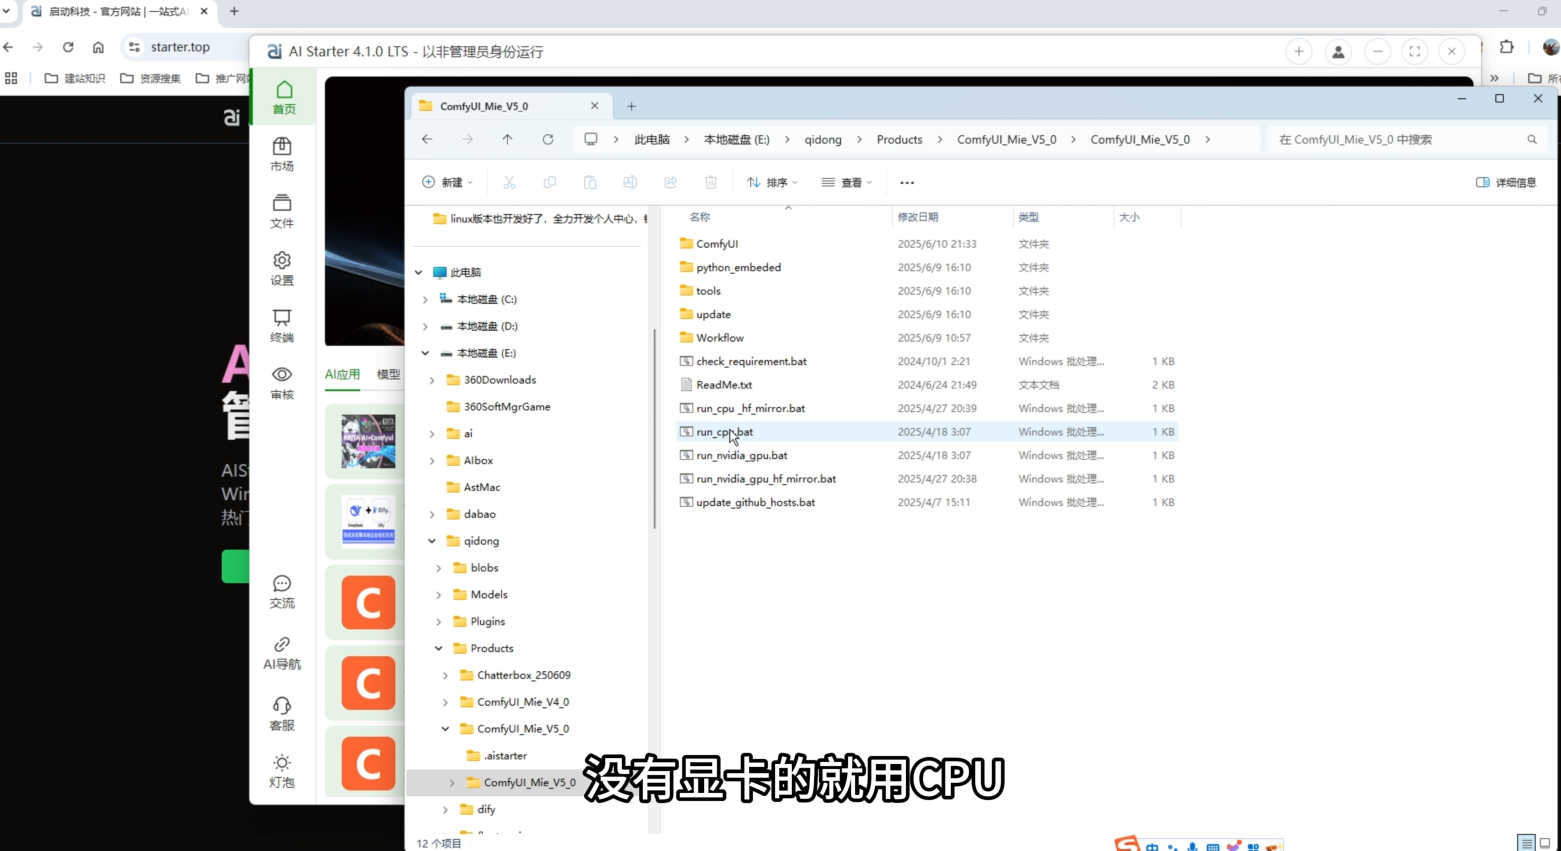
Task: Add a new File Explorer tab
Action: coord(631,106)
